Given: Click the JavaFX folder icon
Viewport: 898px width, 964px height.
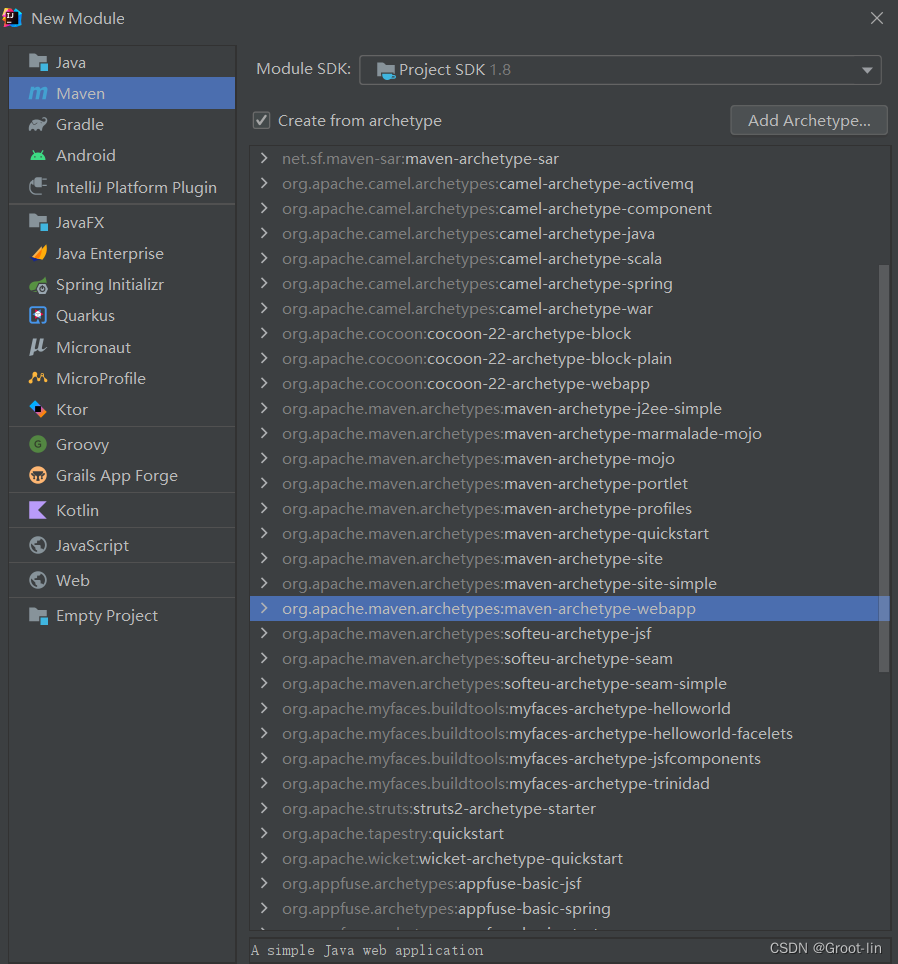Looking at the screenshot, I should point(38,222).
